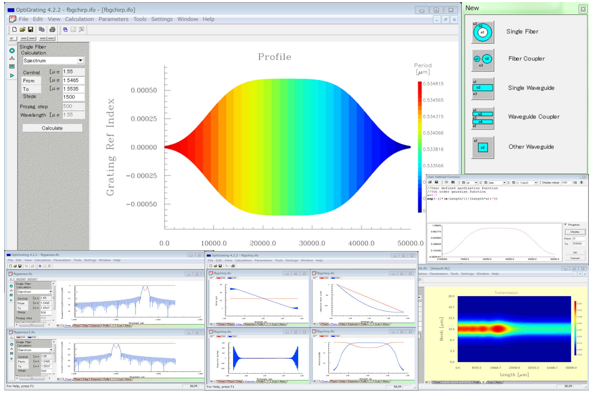Open the Parameters menu

[x=113, y=19]
